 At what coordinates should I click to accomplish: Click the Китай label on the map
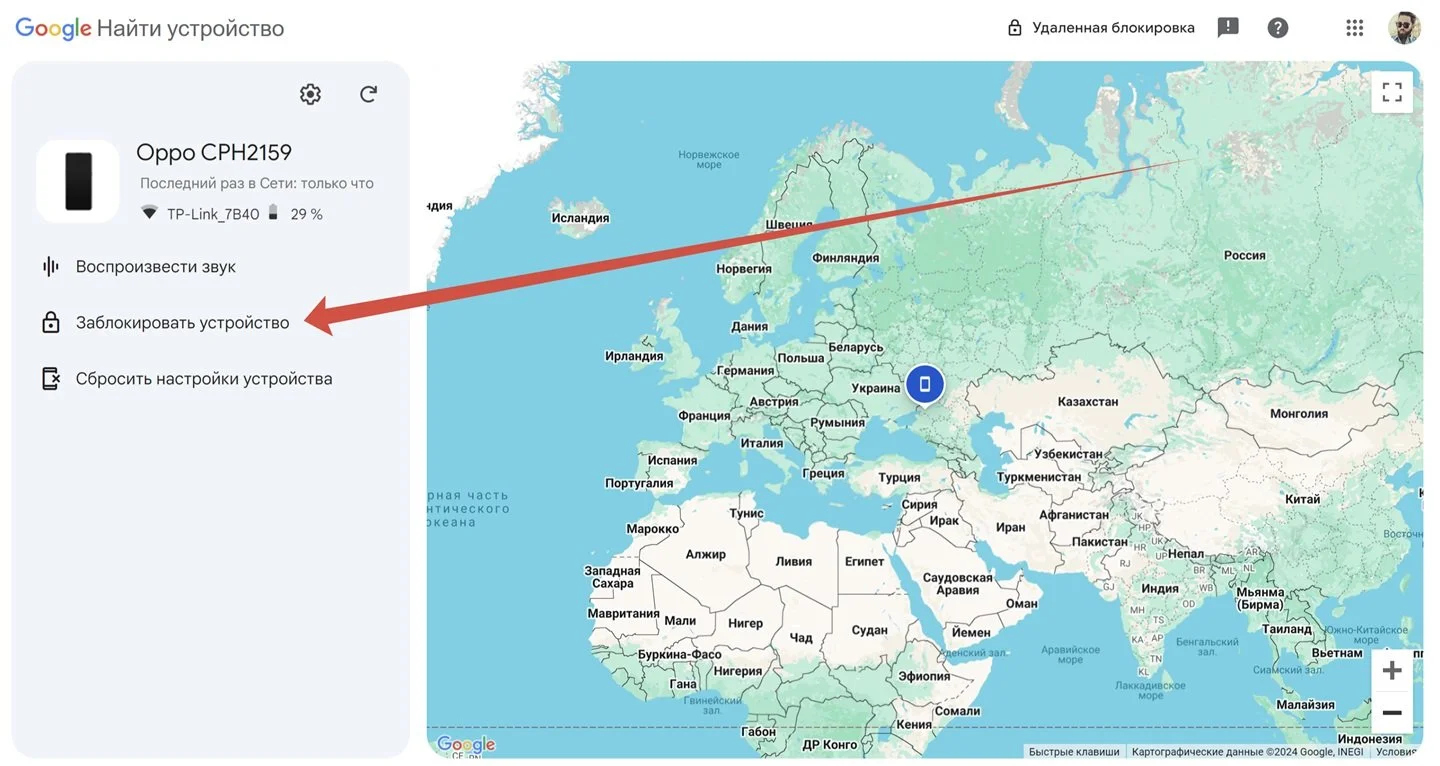pyautogui.click(x=1303, y=499)
